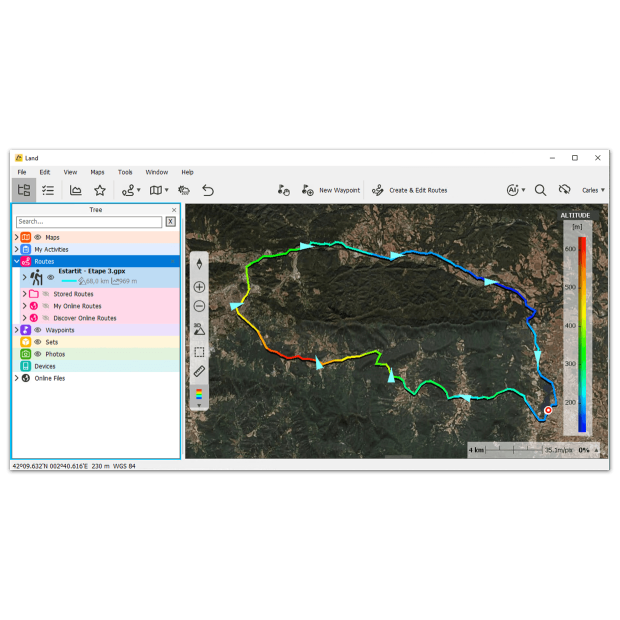620x620 pixels.
Task: Click the cloud sync icon
Action: point(565,190)
